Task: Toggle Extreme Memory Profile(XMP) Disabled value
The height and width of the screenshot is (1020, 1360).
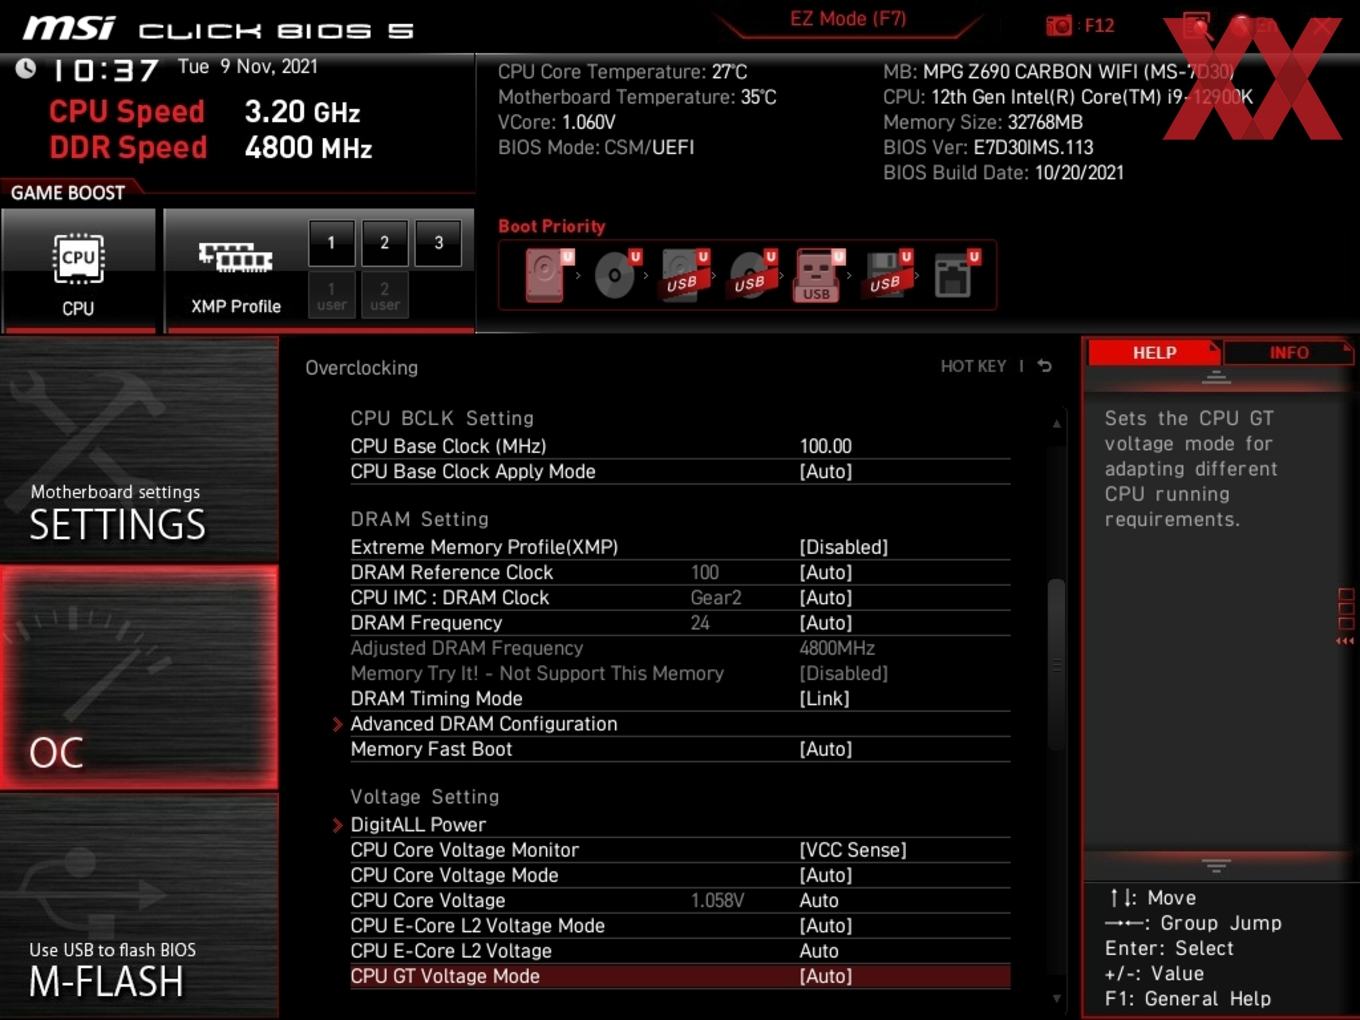Action: point(843,547)
